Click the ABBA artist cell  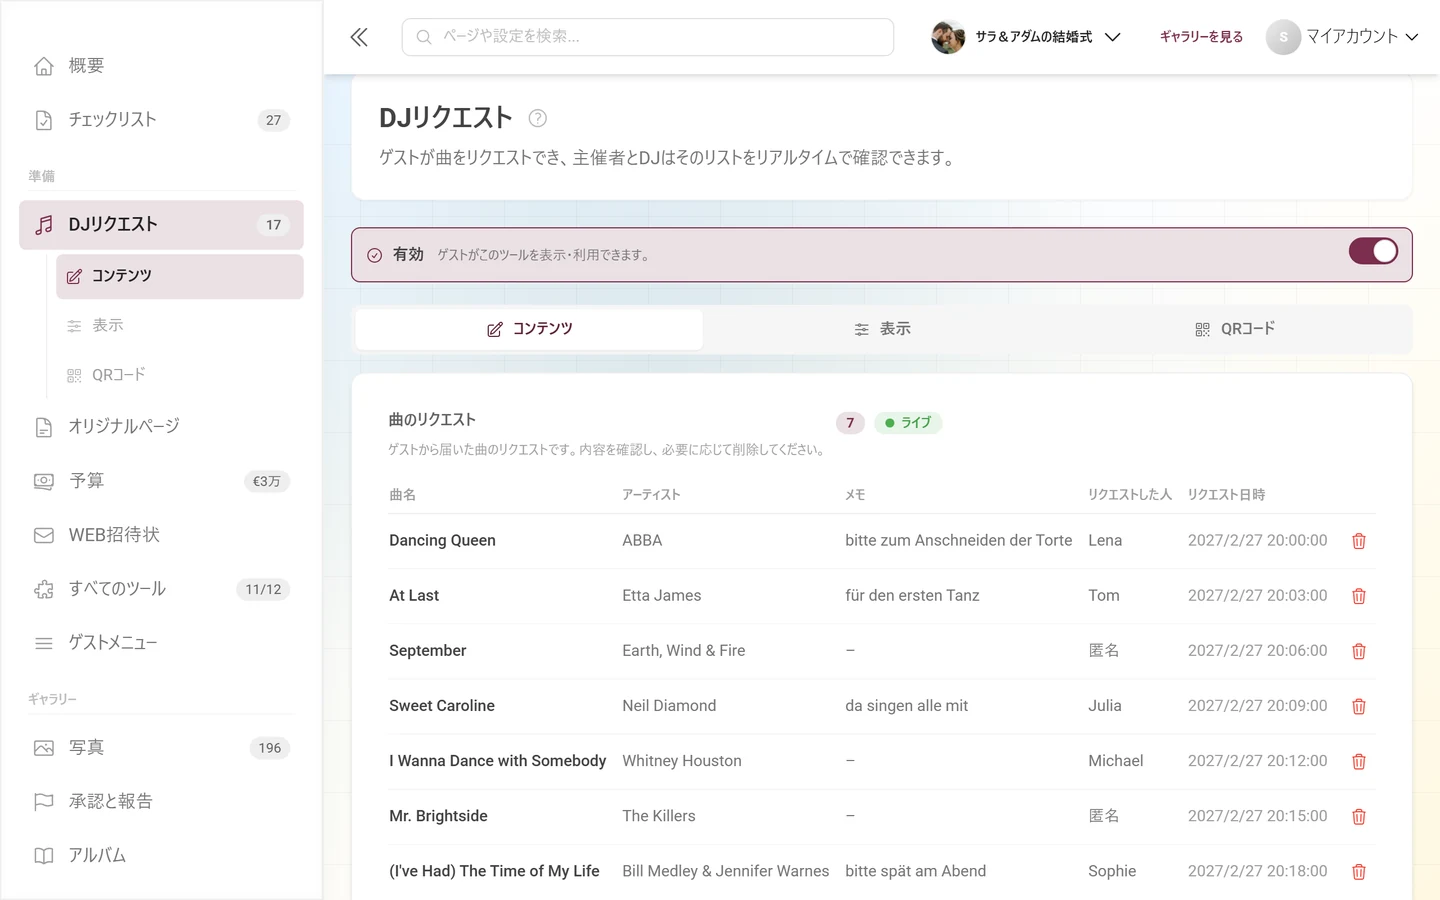642,541
